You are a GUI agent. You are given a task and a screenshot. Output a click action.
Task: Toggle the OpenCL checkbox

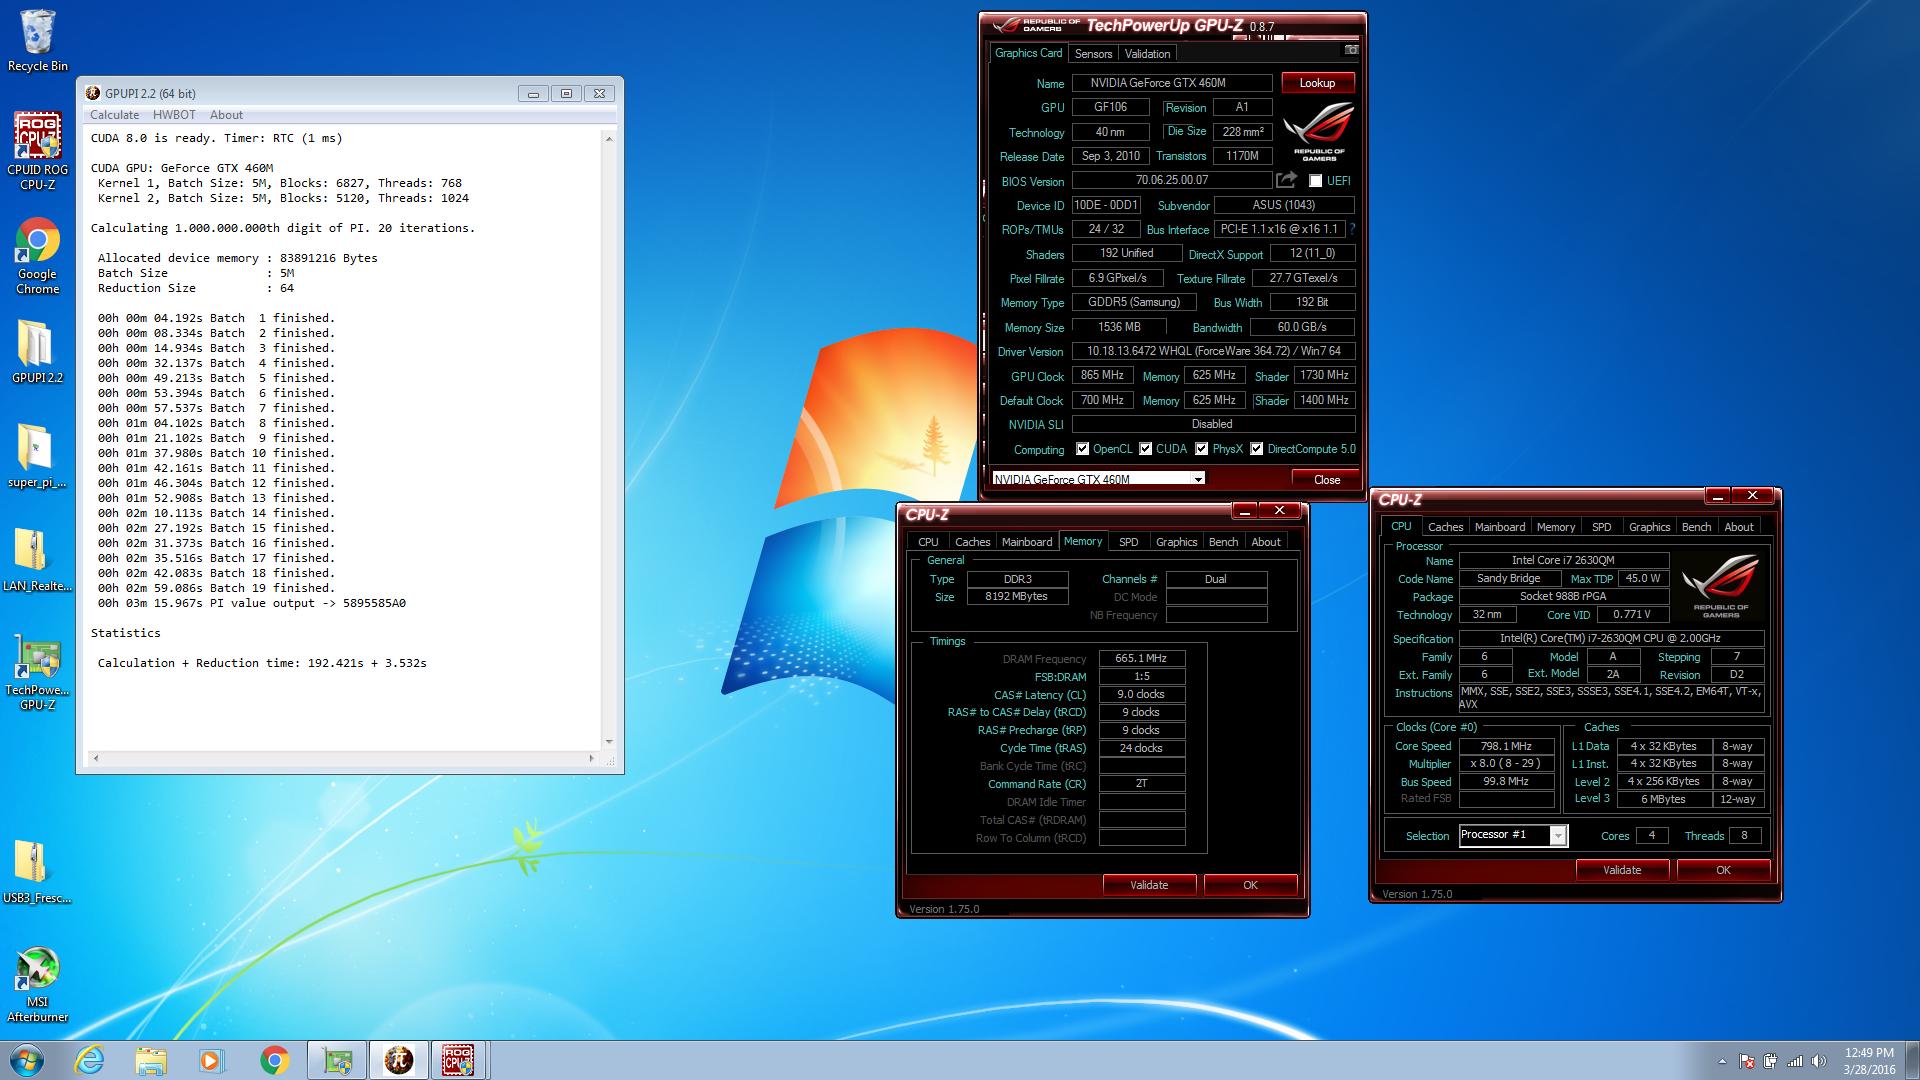(1082, 449)
